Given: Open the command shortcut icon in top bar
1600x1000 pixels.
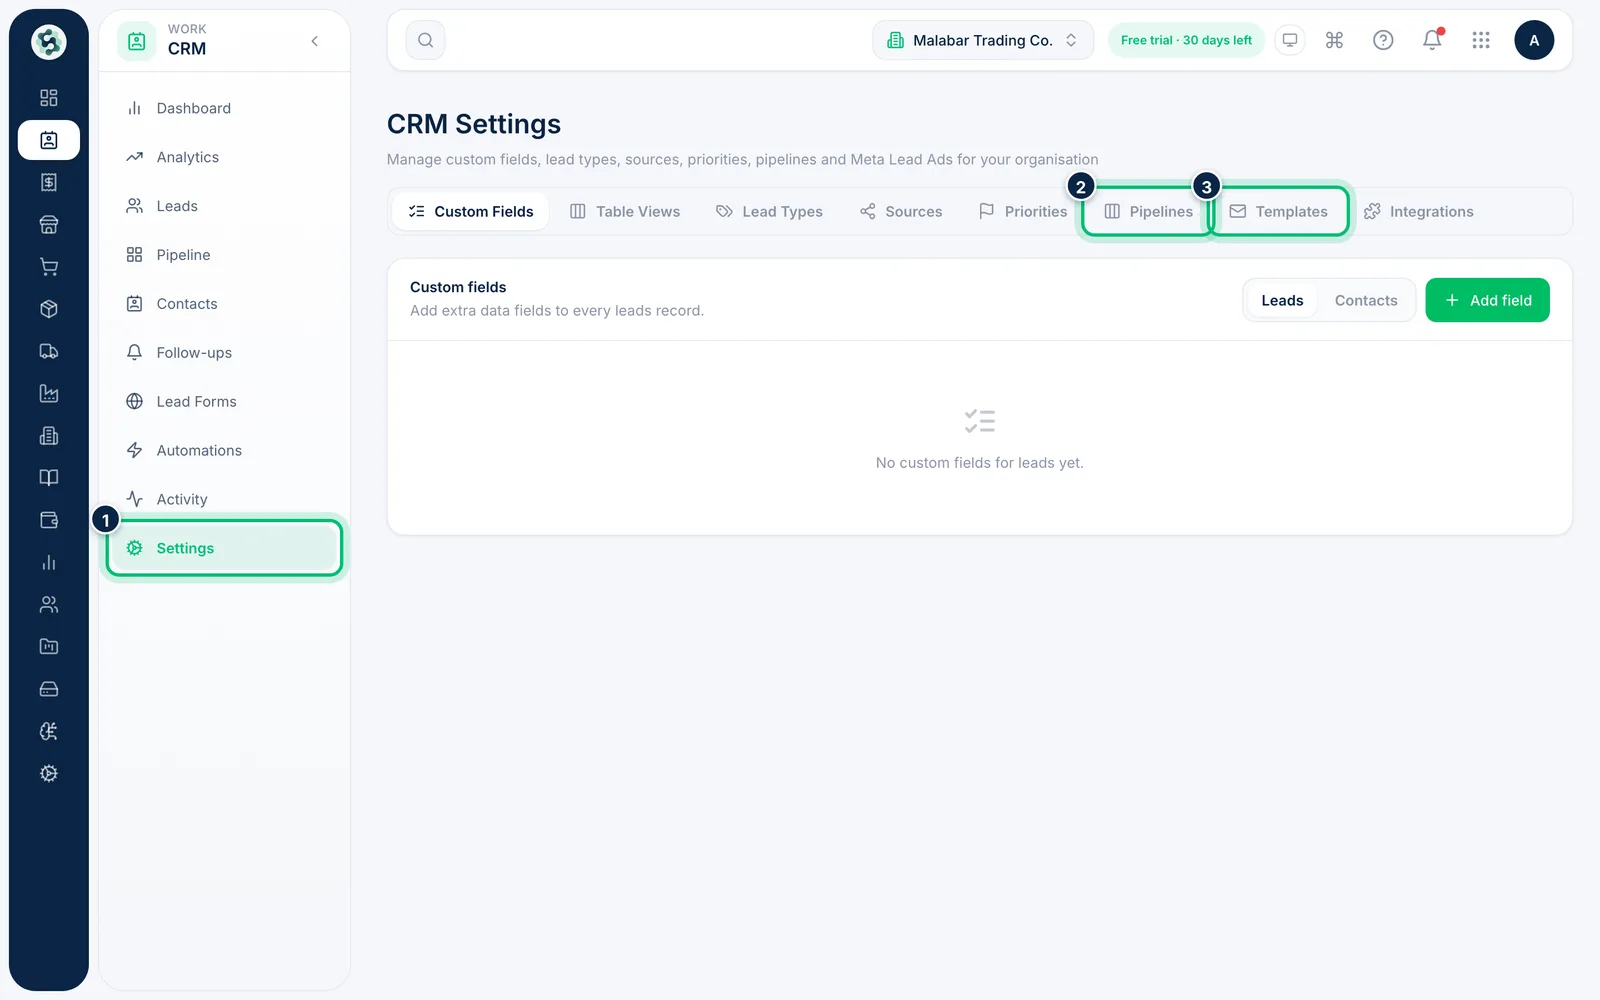Looking at the screenshot, I should point(1334,40).
